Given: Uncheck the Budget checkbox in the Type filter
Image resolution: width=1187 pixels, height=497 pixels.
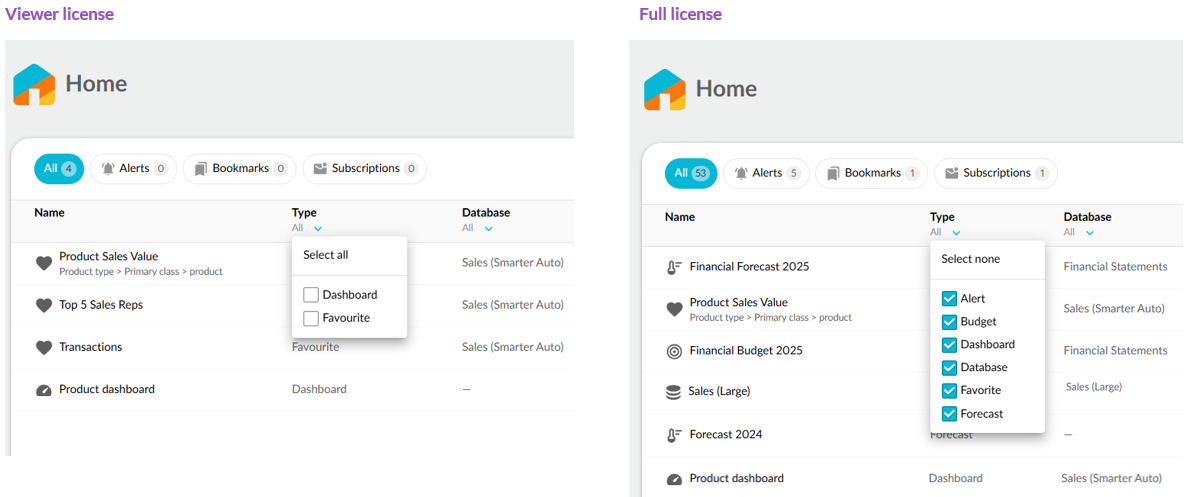Looking at the screenshot, I should (x=950, y=322).
